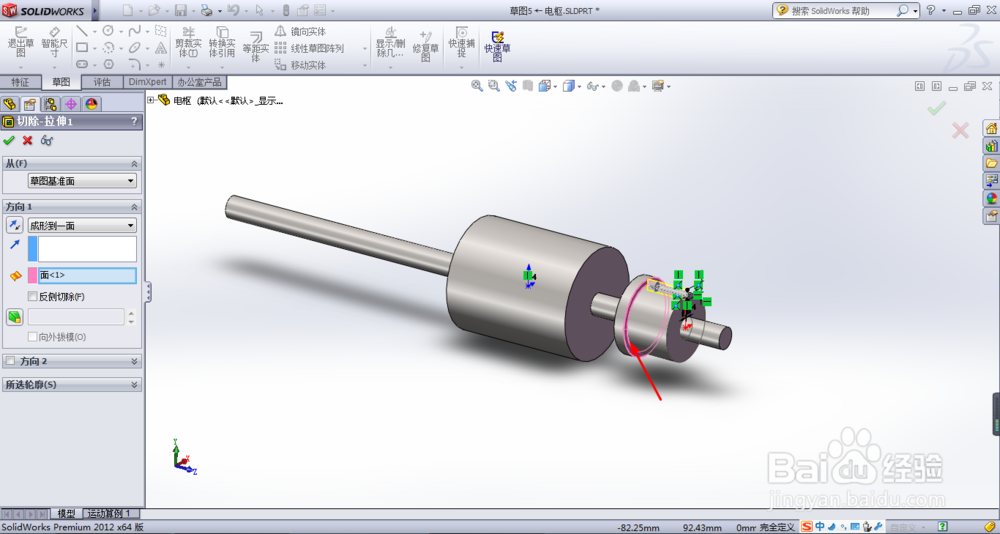Click the empty direction of extrusion field
This screenshot has width=1000, height=534.
pos(87,249)
